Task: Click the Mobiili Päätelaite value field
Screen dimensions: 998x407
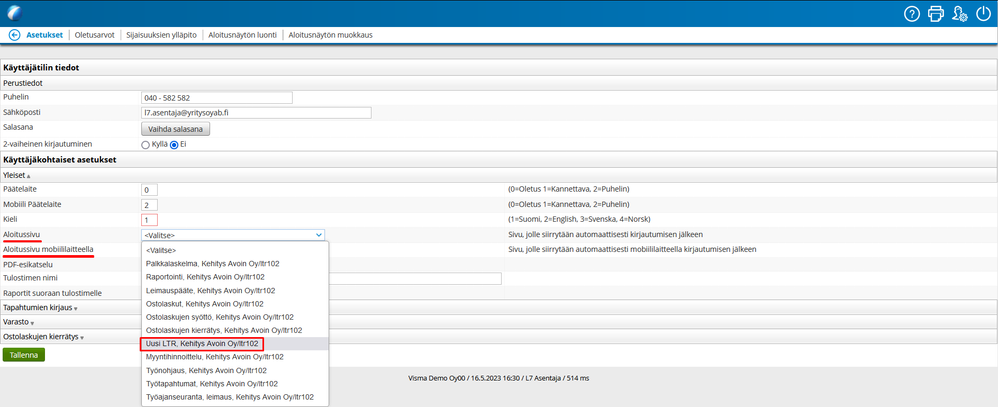Action: click(x=149, y=205)
